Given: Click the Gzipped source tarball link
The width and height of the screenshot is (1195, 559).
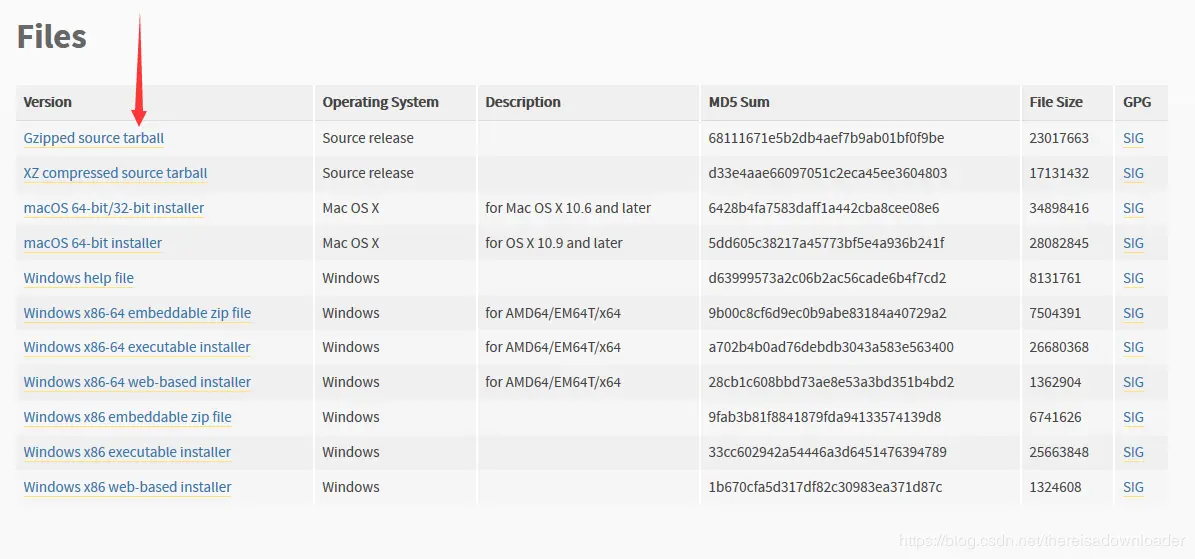Looking at the screenshot, I should pos(93,138).
